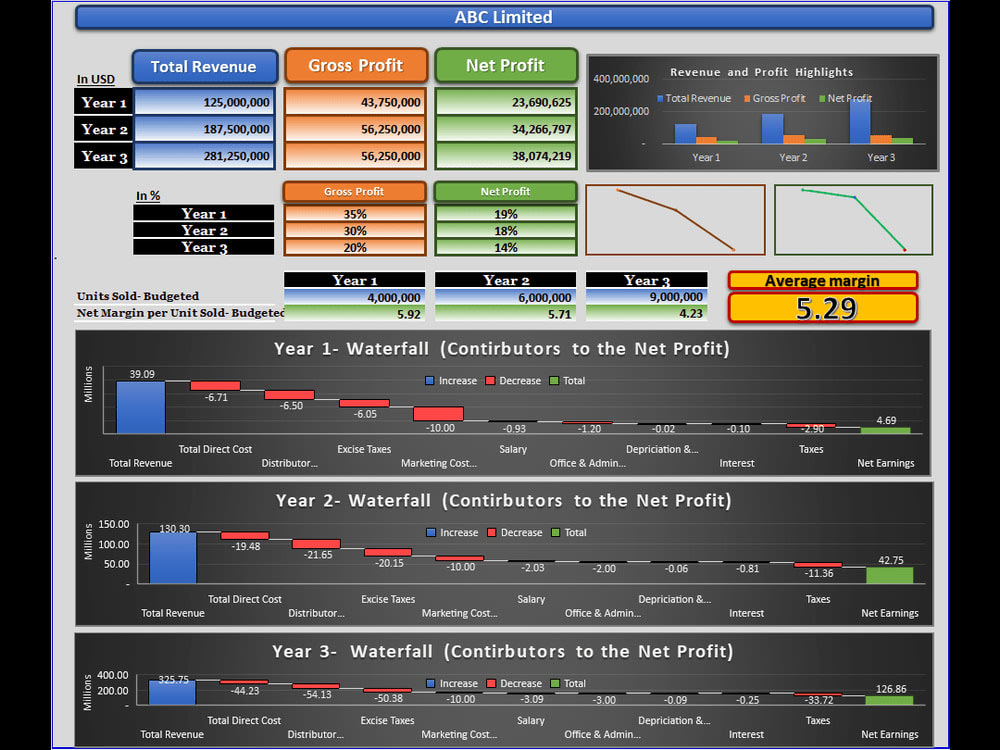
Task: Toggle the Decrease series in Year 3 waterfall legend
Action: click(x=490, y=683)
